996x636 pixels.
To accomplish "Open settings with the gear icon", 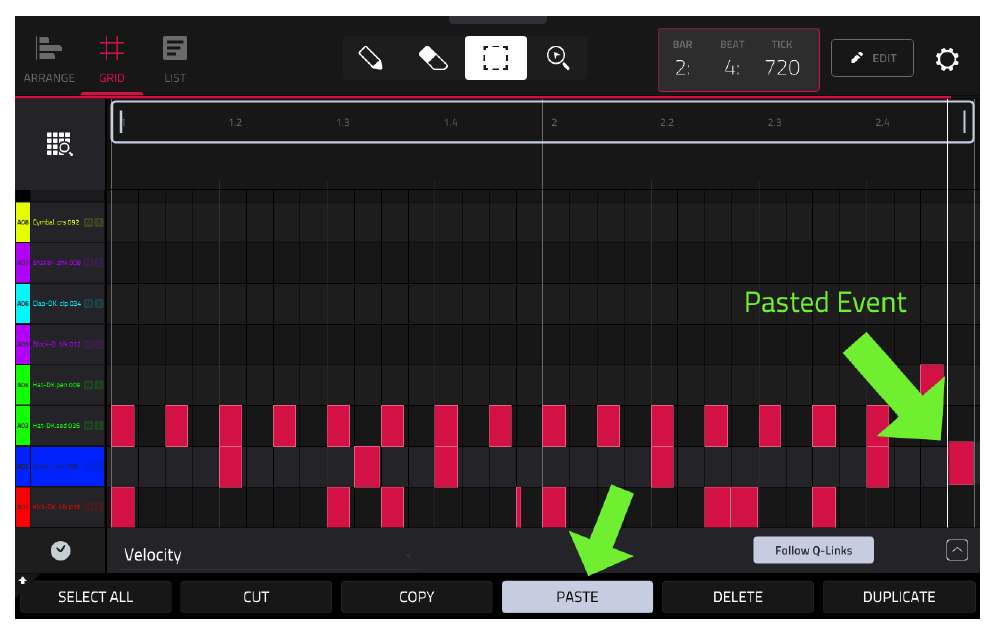I will pos(946,59).
